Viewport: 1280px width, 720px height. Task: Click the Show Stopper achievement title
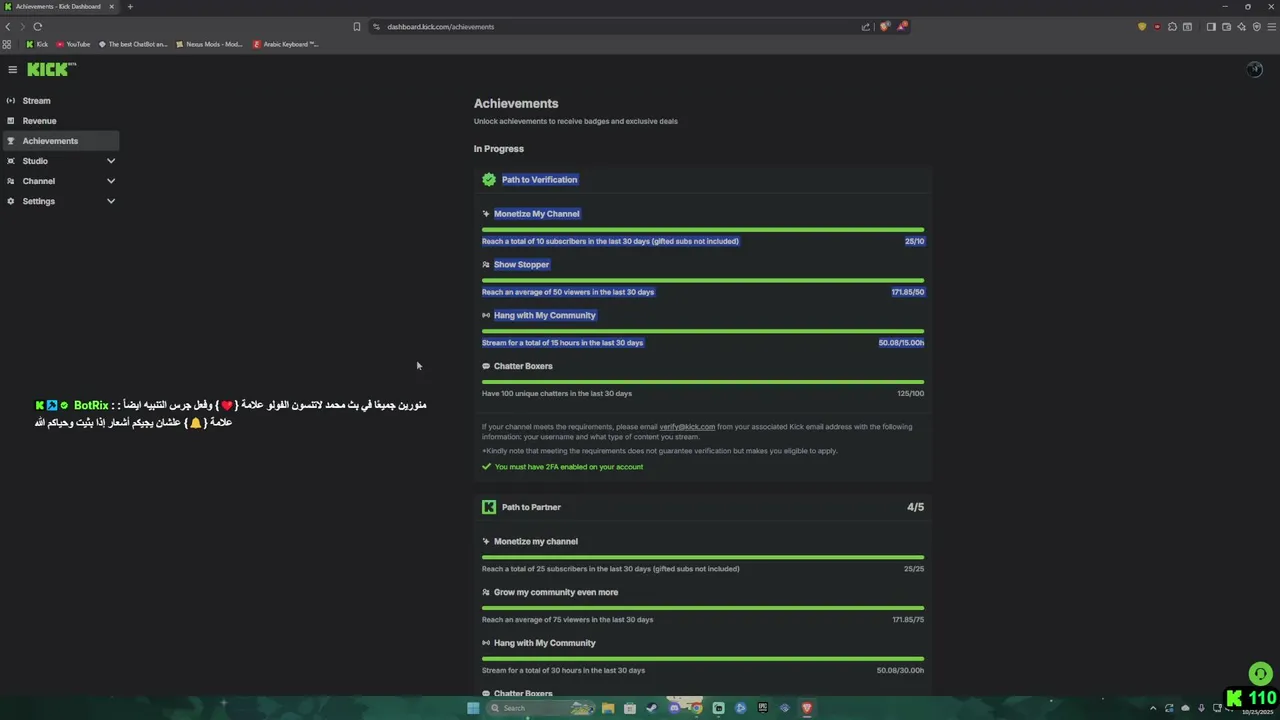point(521,265)
